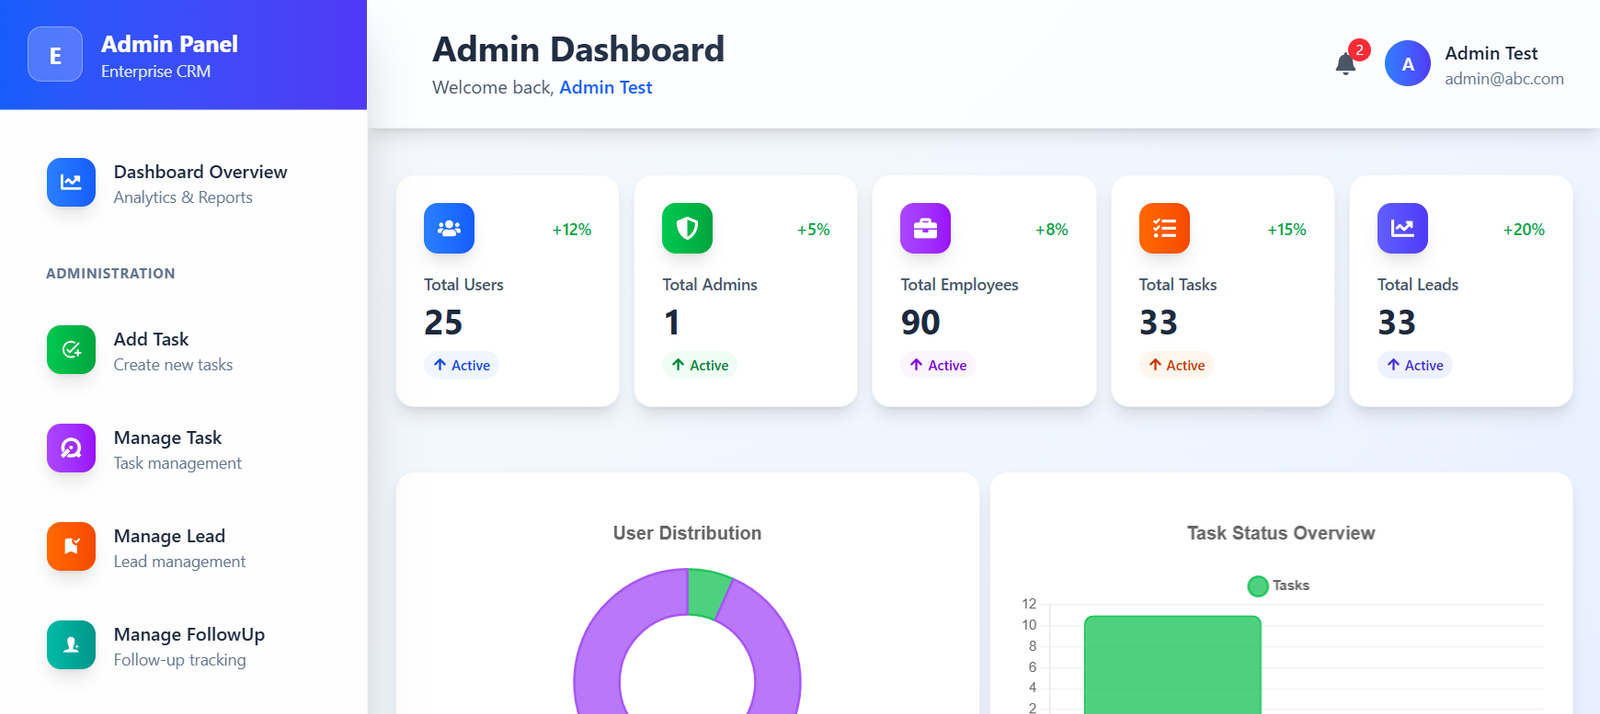Open notifications via the bell icon
Screen dimensions: 1600x714
point(1346,64)
